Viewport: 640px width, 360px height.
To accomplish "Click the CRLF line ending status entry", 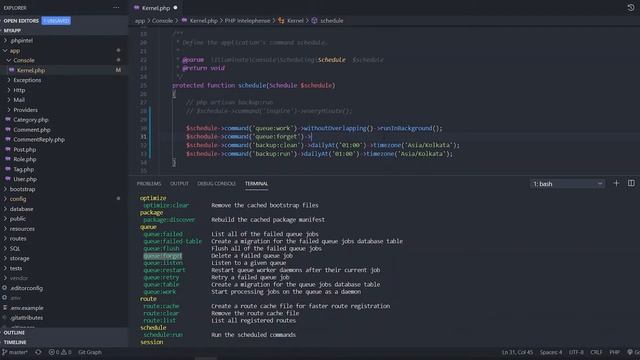I will tap(596, 352).
